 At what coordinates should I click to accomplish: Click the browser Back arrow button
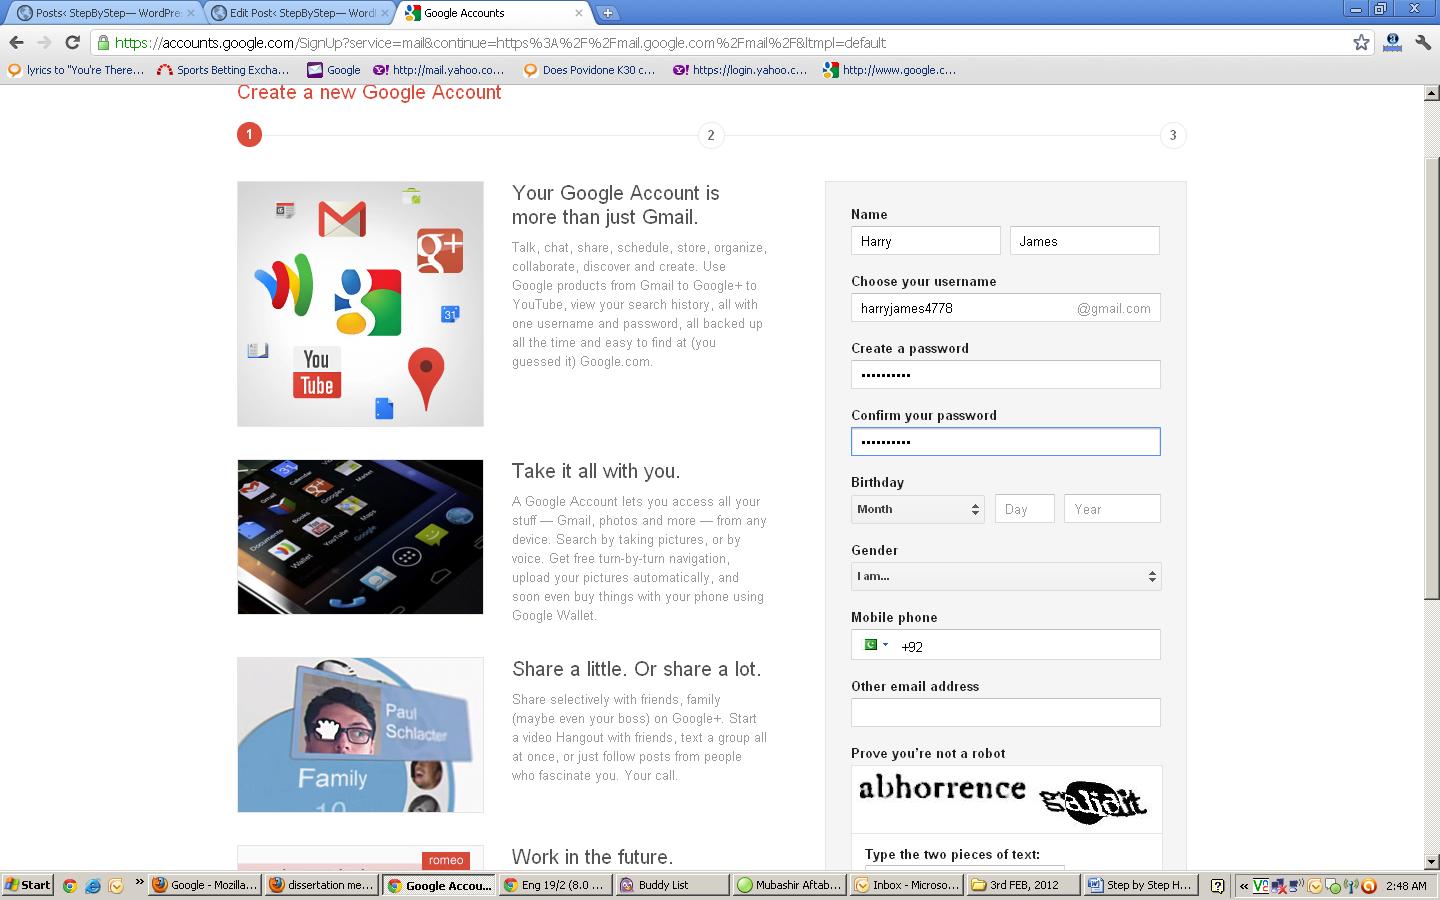point(16,42)
